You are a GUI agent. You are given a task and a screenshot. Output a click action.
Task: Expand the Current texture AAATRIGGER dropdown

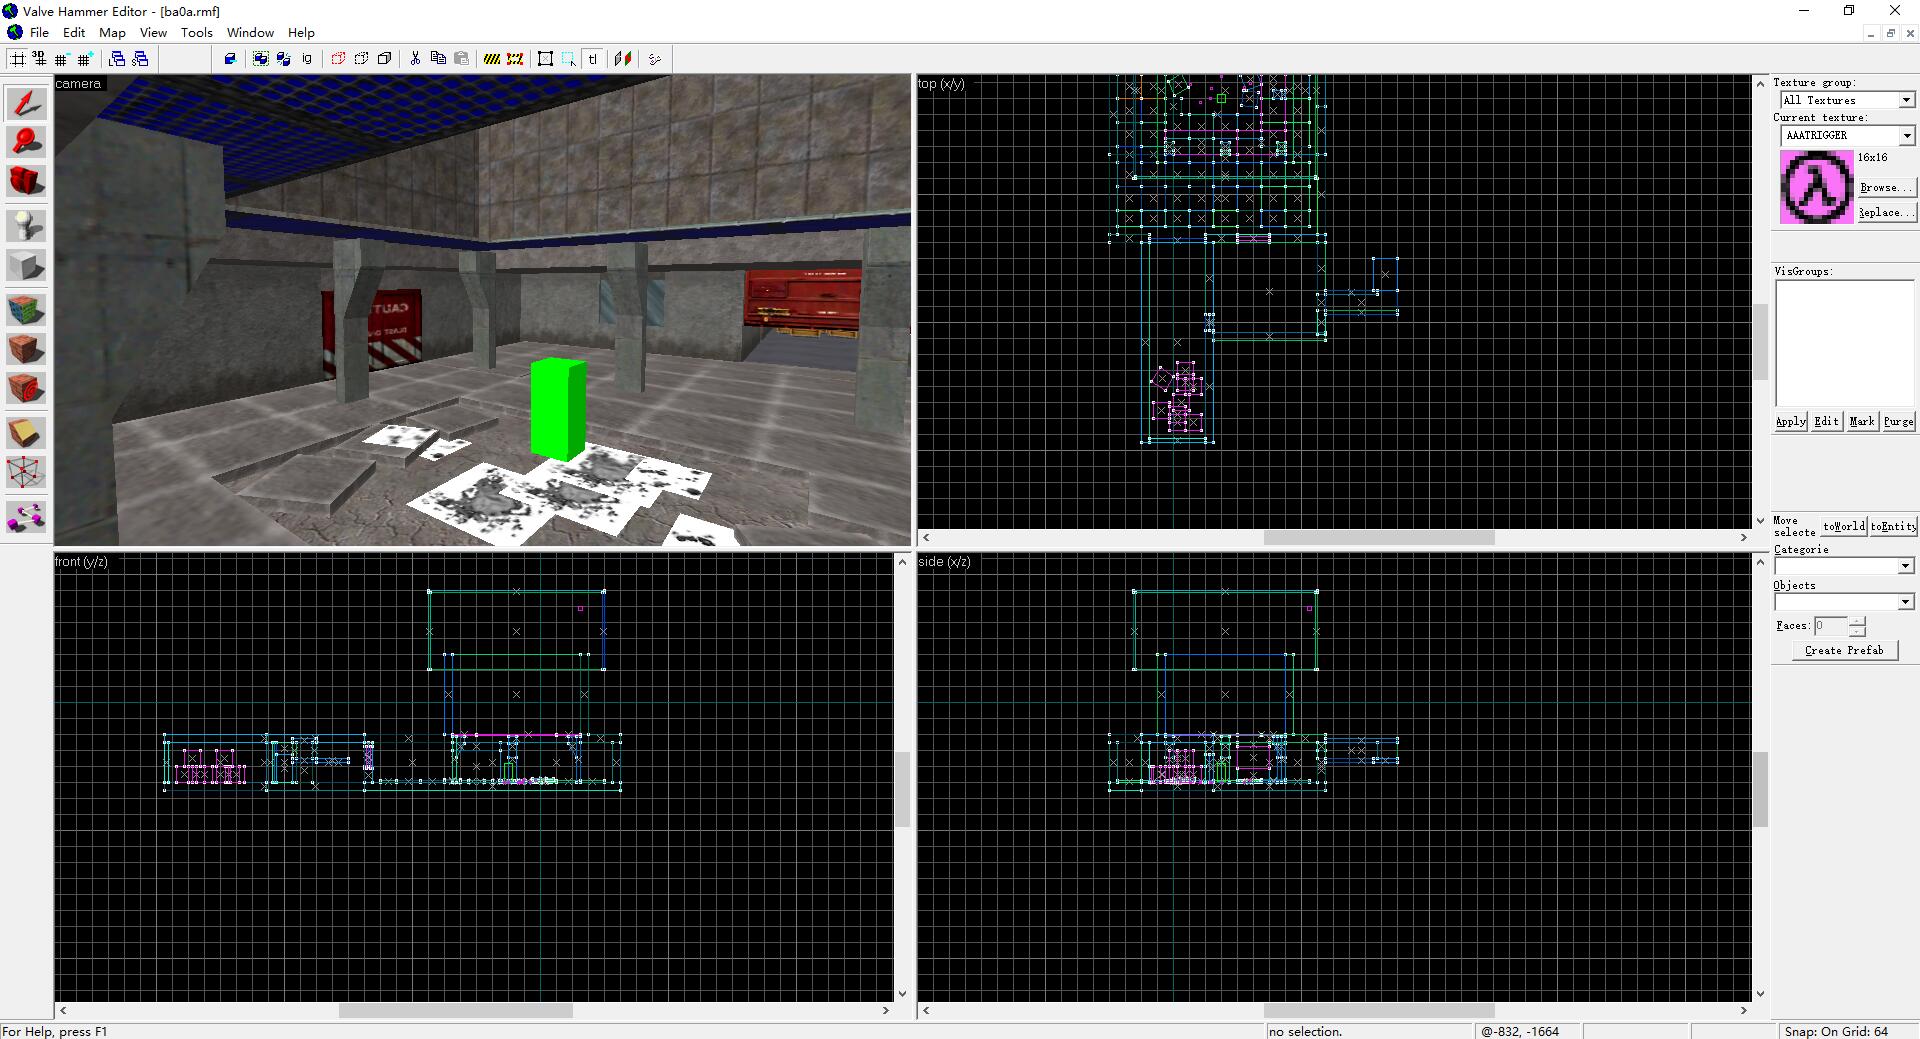pos(1906,135)
